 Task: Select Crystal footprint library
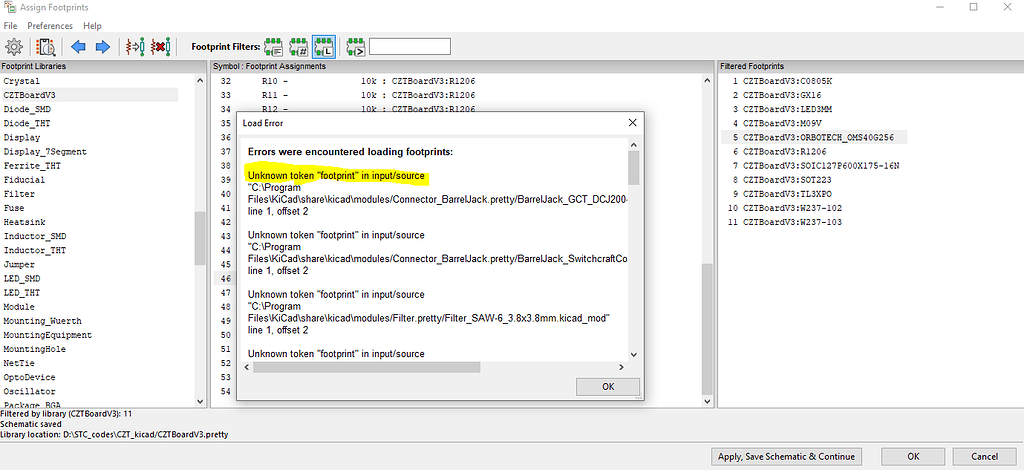coord(22,81)
